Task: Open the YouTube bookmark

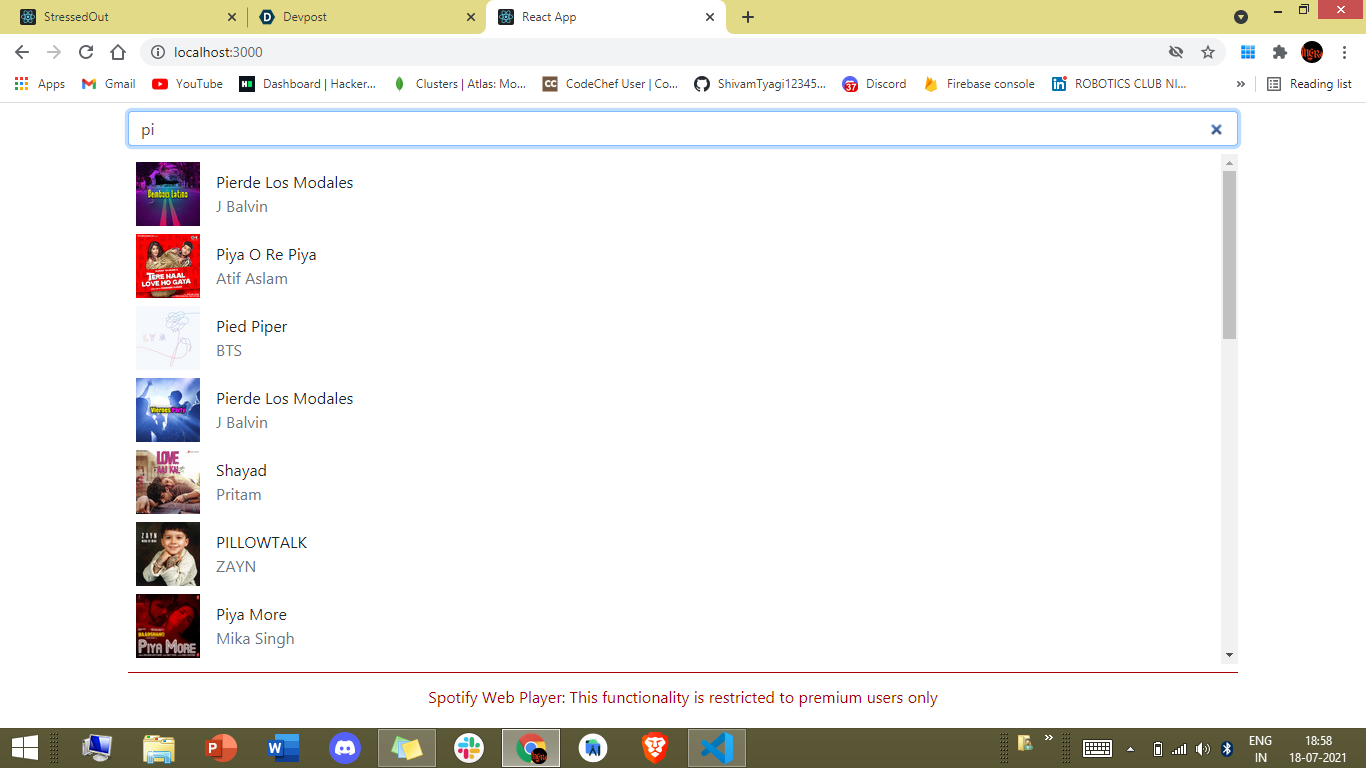Action: coord(188,84)
